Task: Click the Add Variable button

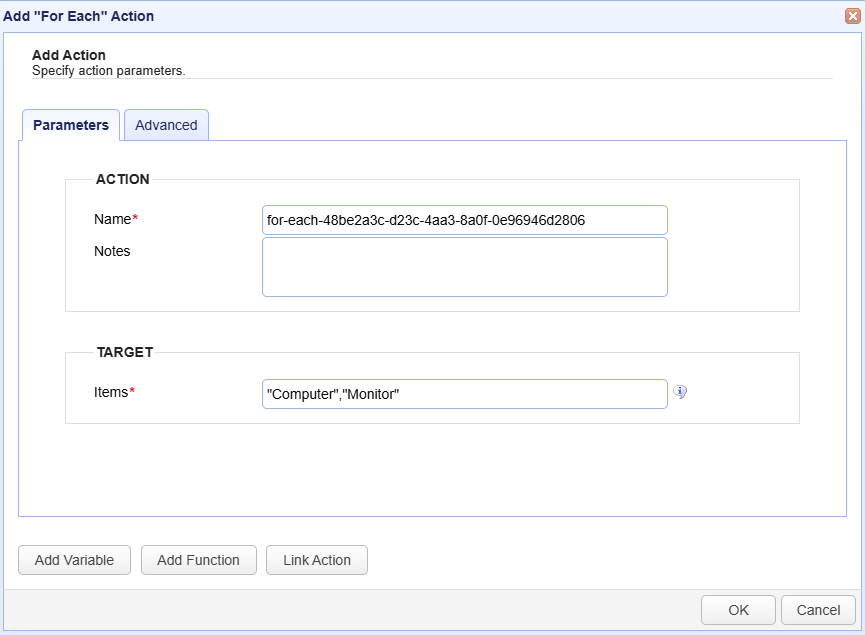Action: click(x=74, y=560)
